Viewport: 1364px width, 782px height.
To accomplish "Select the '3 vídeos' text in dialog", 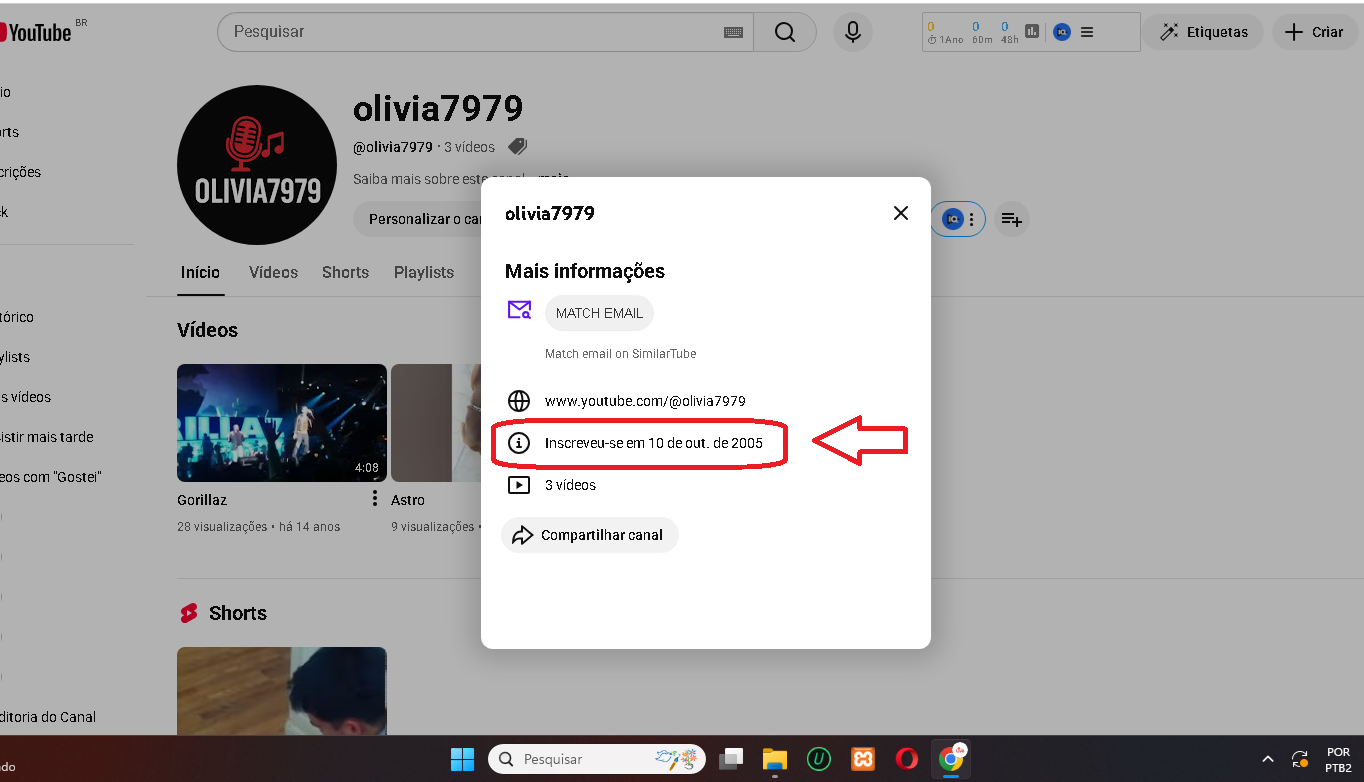I will (x=570, y=485).
